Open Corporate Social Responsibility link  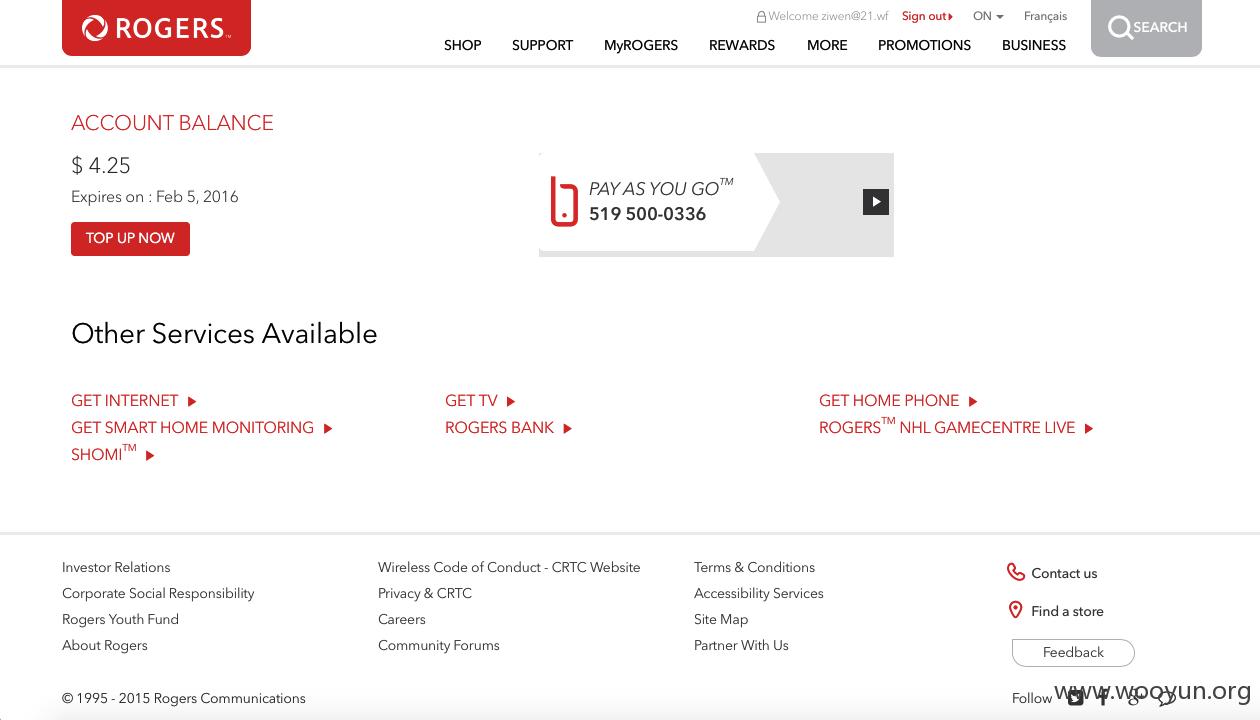tap(158, 593)
